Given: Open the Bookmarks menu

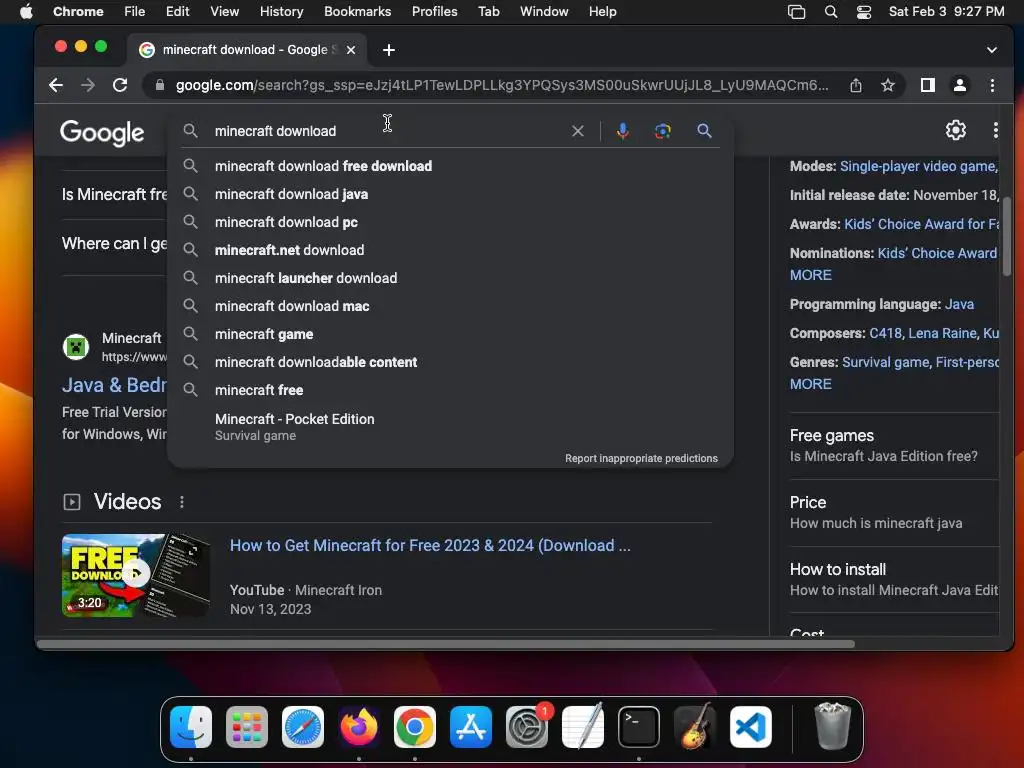Looking at the screenshot, I should 357,12.
